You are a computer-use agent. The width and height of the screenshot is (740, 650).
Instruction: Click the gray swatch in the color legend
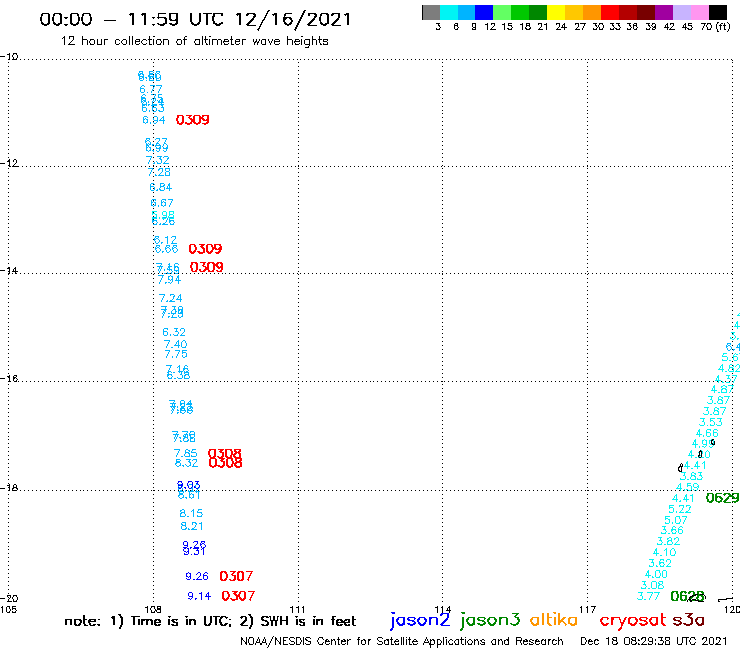click(431, 12)
